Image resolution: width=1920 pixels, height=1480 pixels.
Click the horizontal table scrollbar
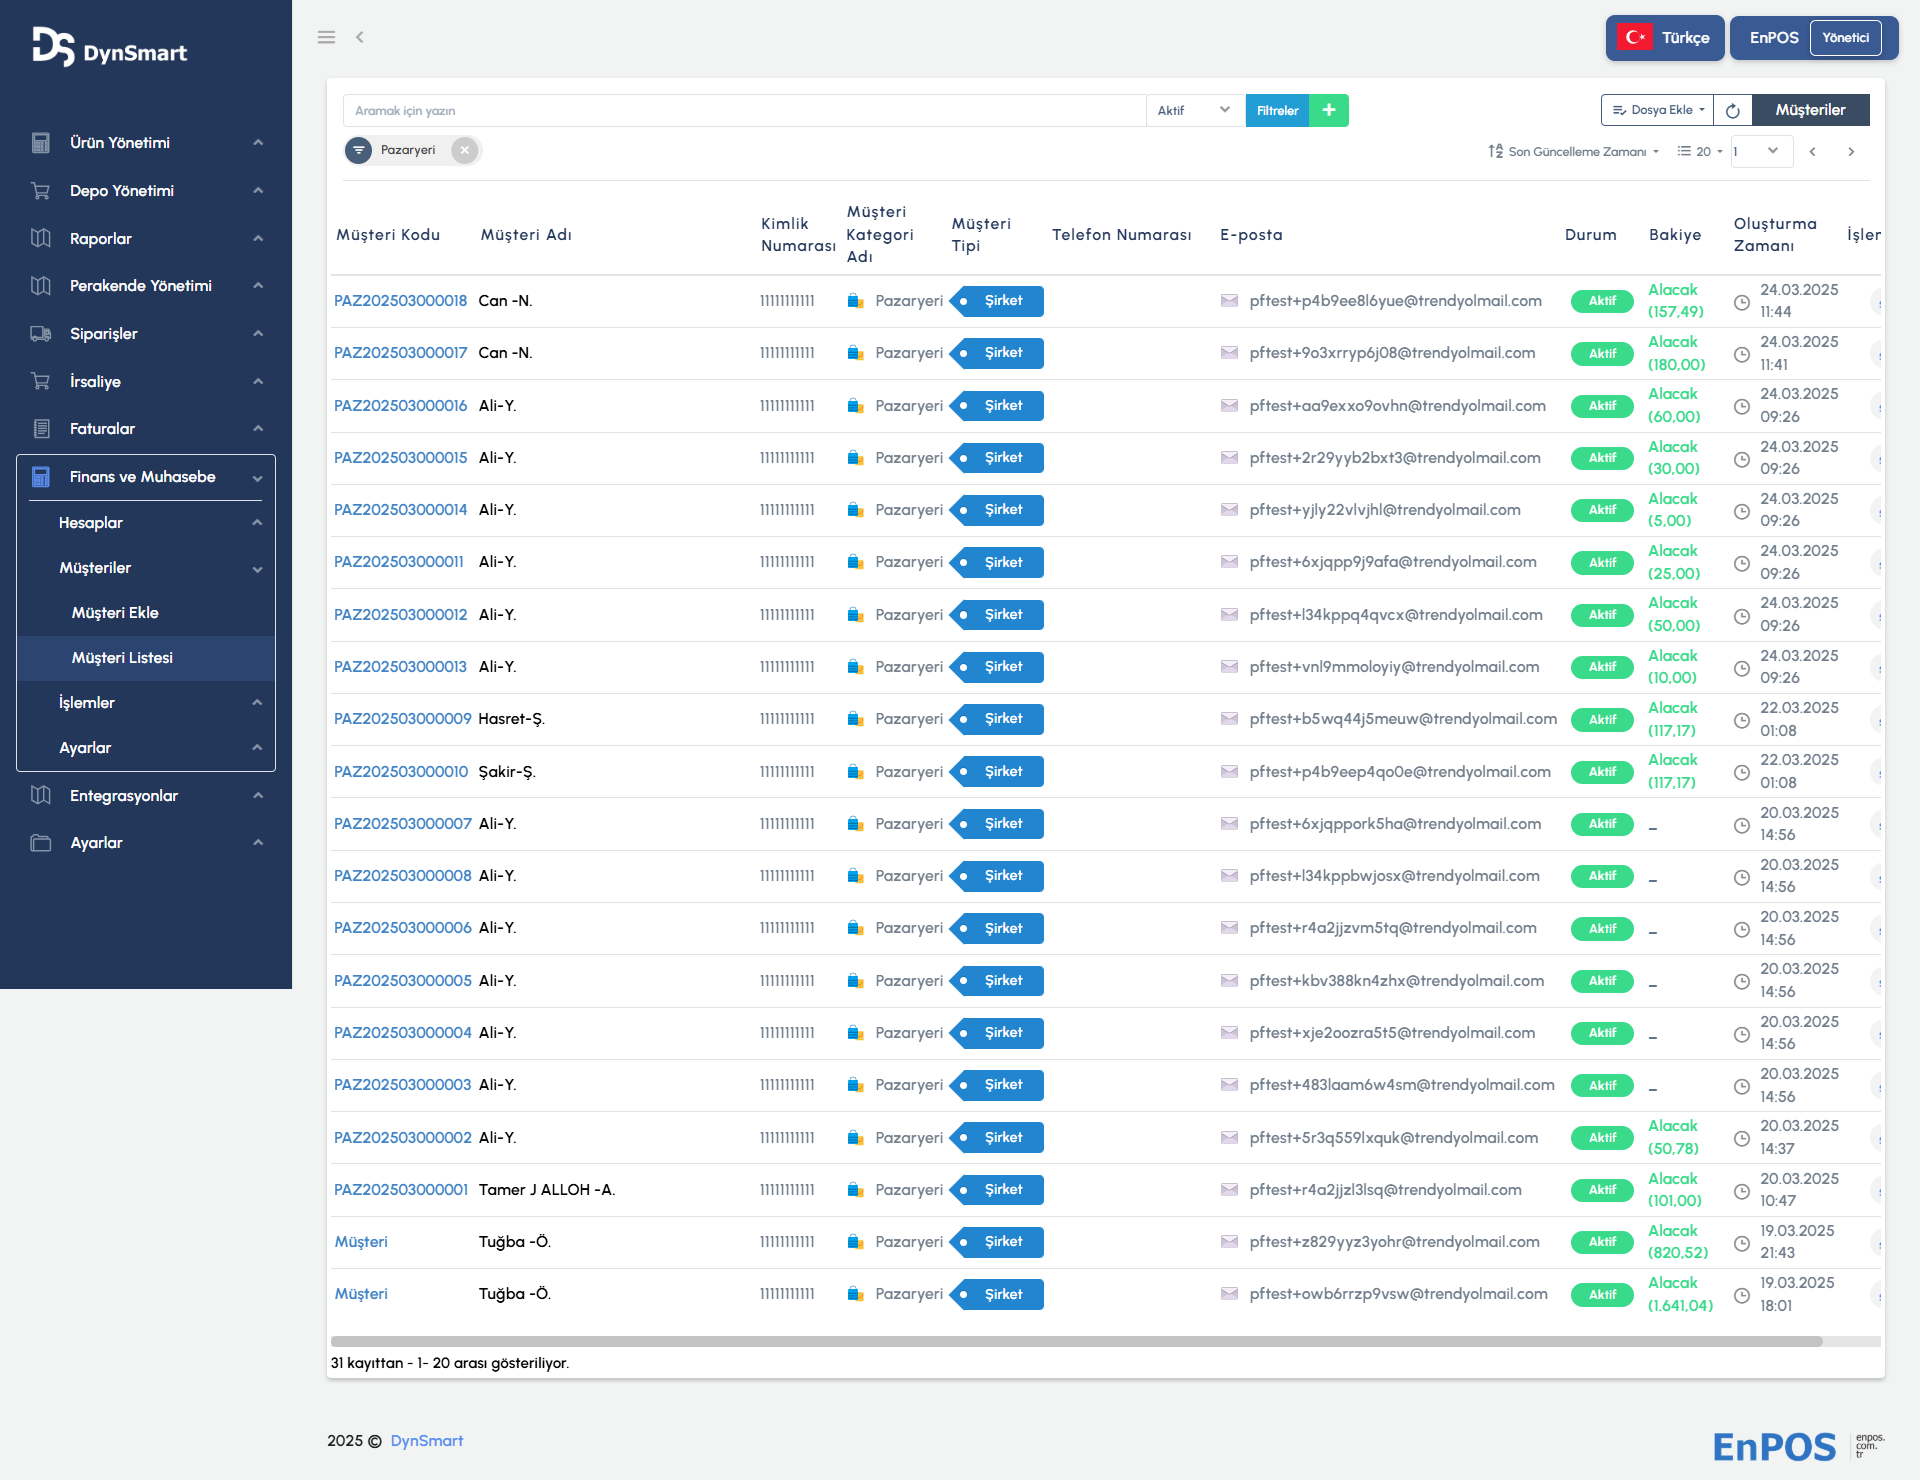coord(1075,1341)
